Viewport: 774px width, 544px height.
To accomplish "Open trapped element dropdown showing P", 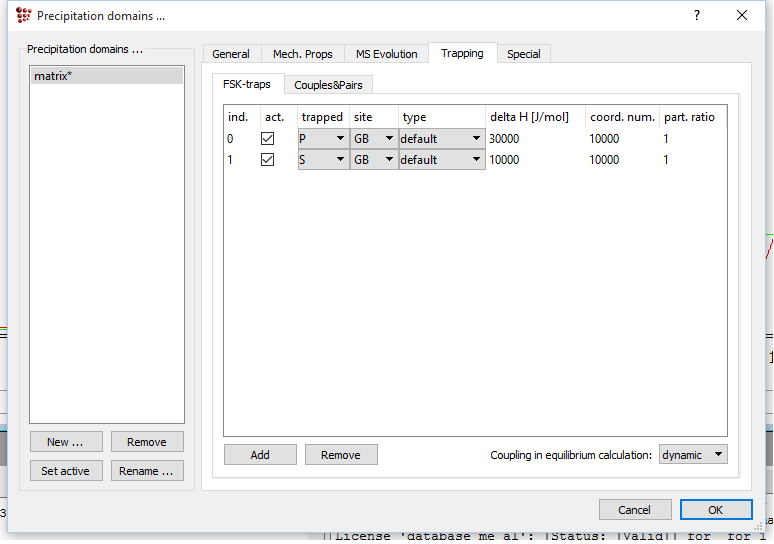I will coord(323,139).
